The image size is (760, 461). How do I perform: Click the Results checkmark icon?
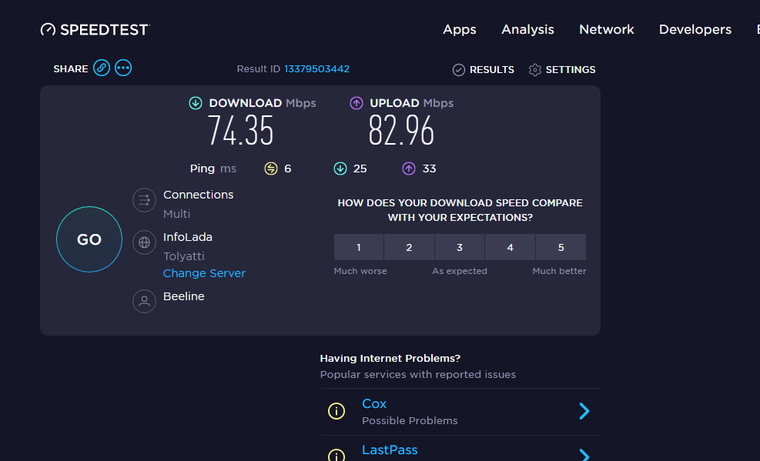click(x=459, y=70)
